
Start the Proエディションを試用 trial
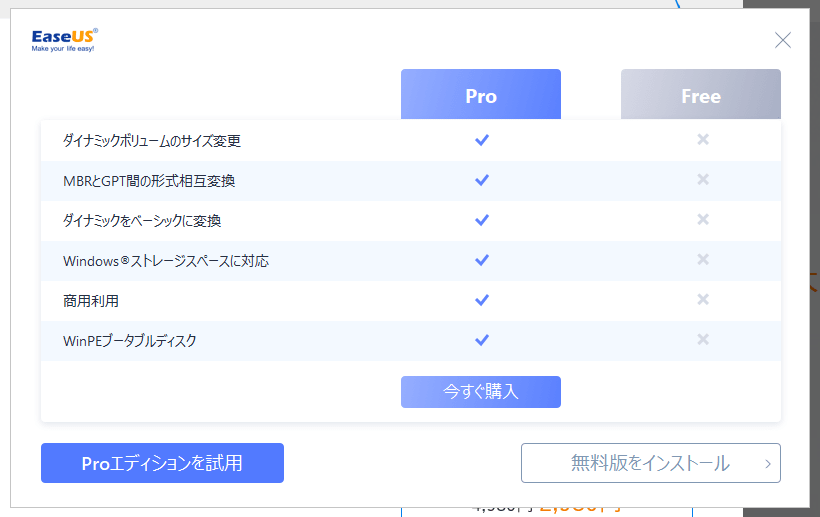coord(163,463)
